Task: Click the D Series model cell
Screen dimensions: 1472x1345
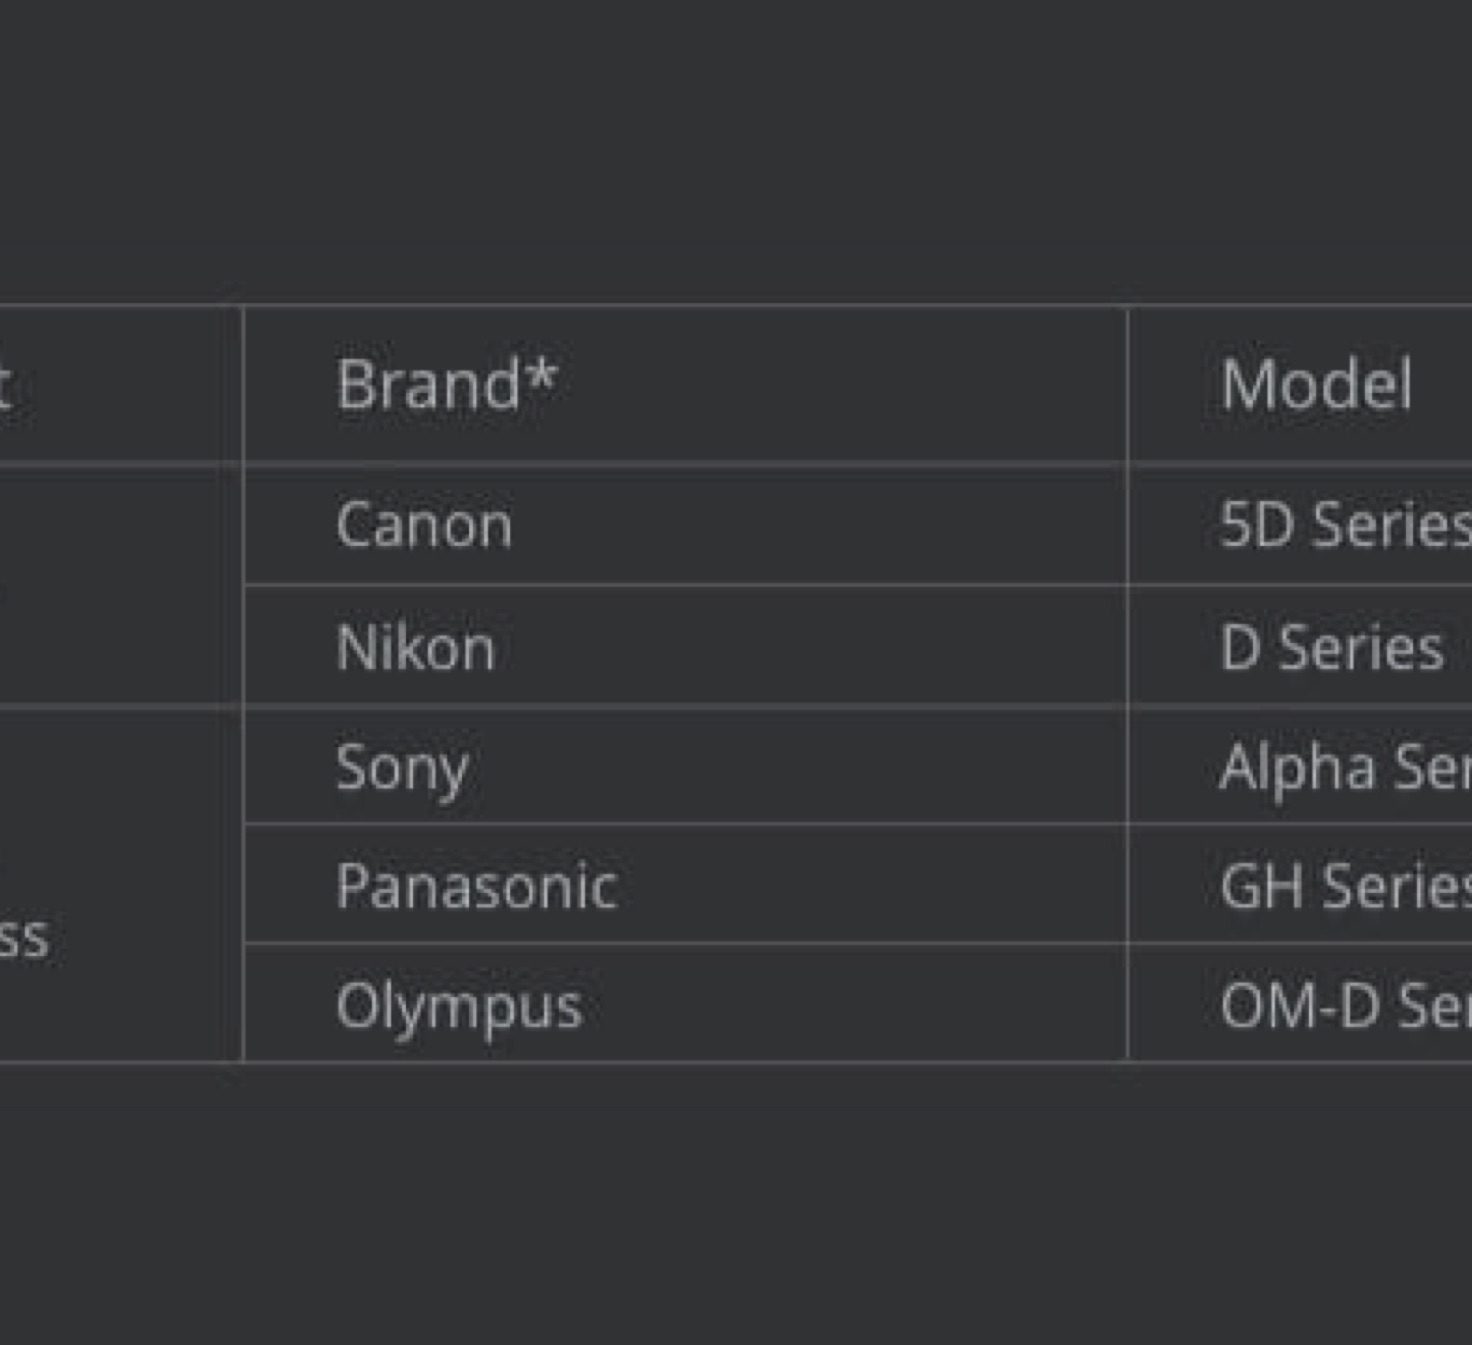Action: coord(1331,647)
